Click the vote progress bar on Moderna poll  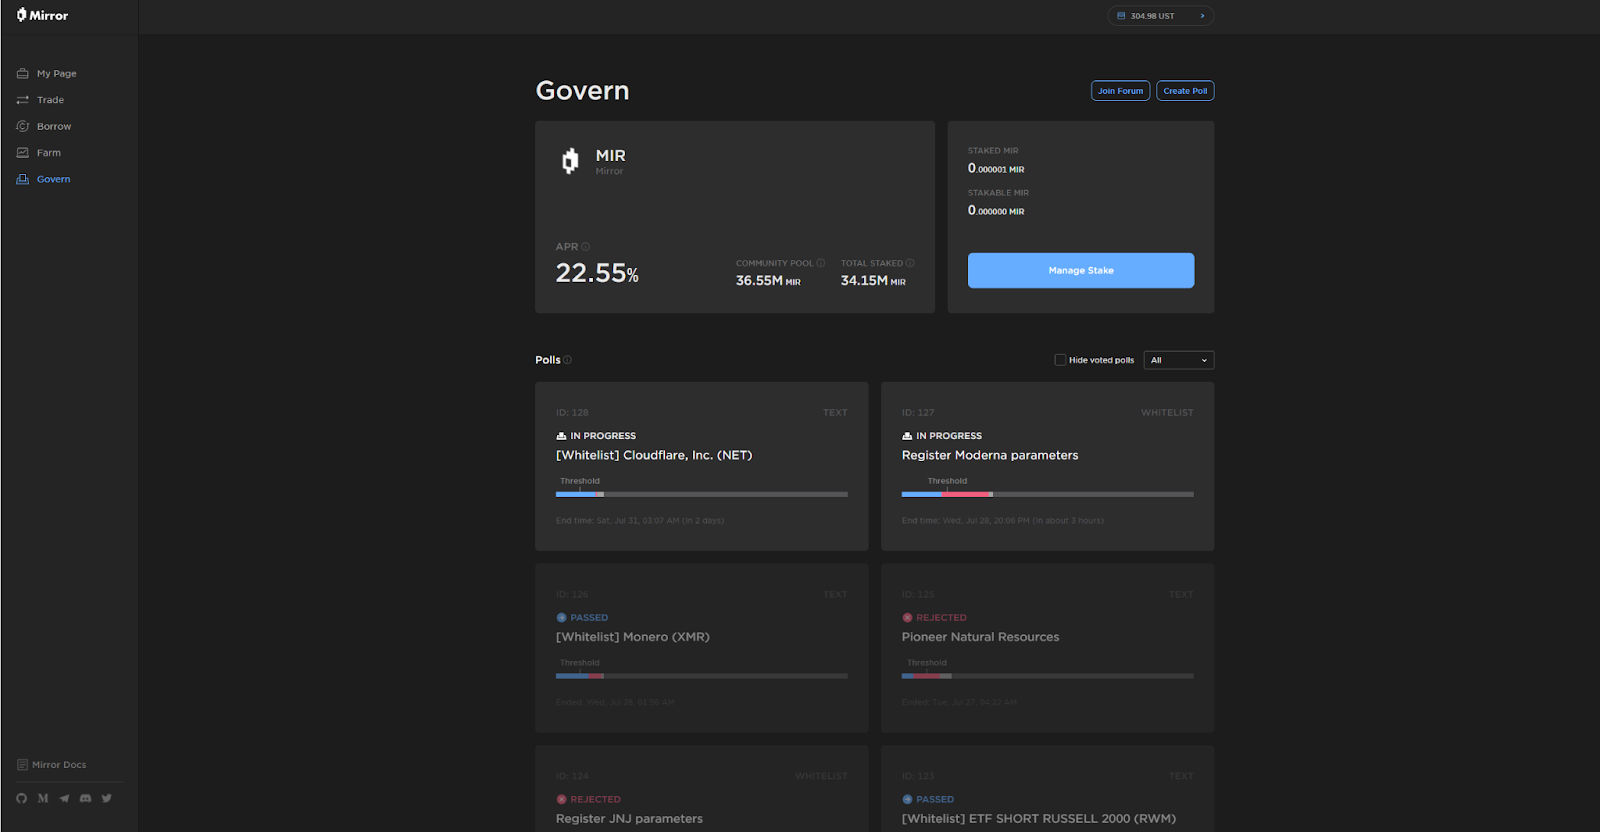pos(1048,494)
